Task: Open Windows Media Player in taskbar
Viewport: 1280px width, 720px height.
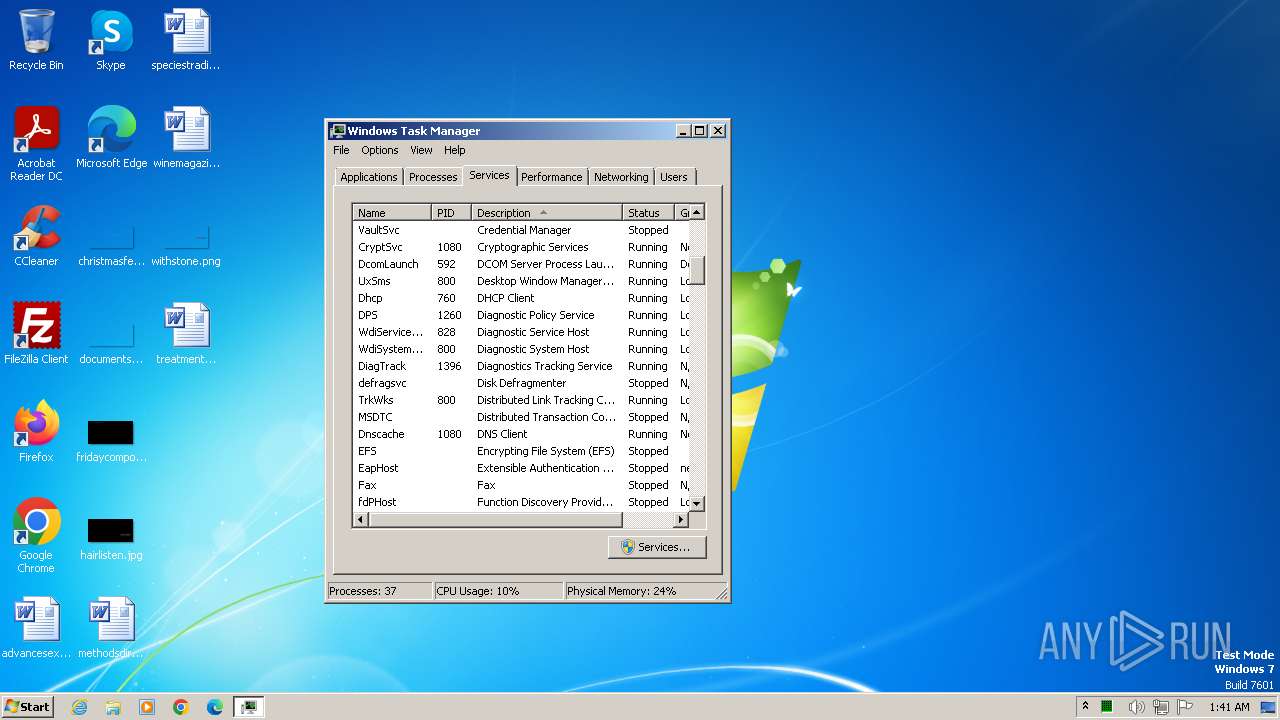Action: tap(147, 707)
